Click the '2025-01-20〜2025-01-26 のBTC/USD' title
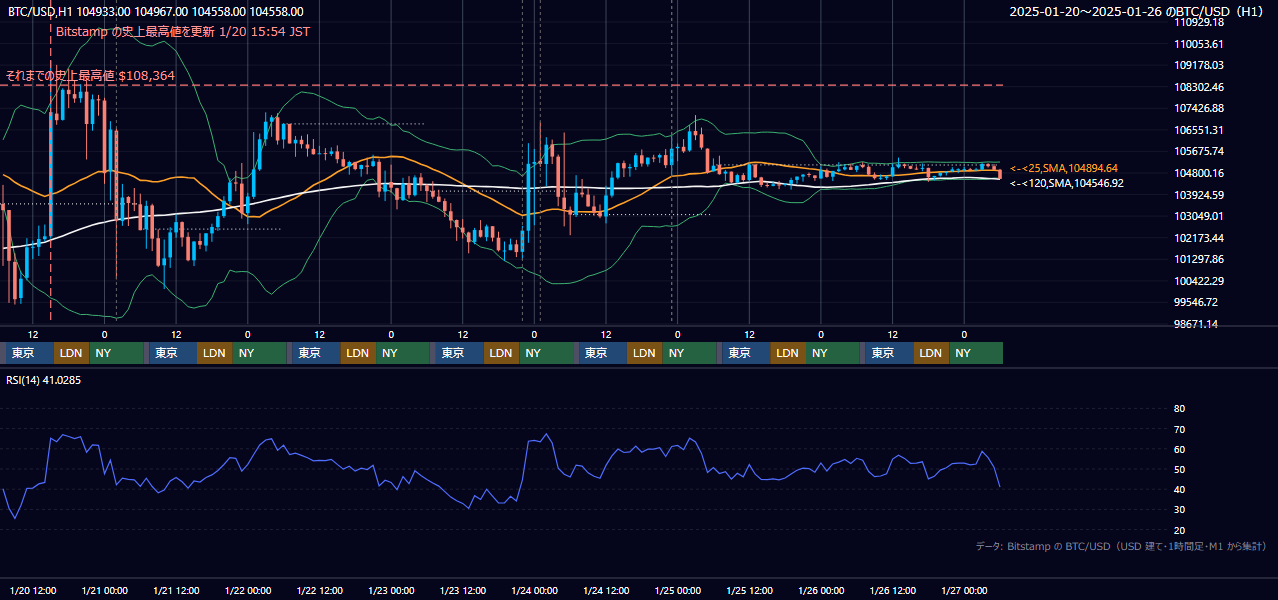 [x=1137, y=12]
